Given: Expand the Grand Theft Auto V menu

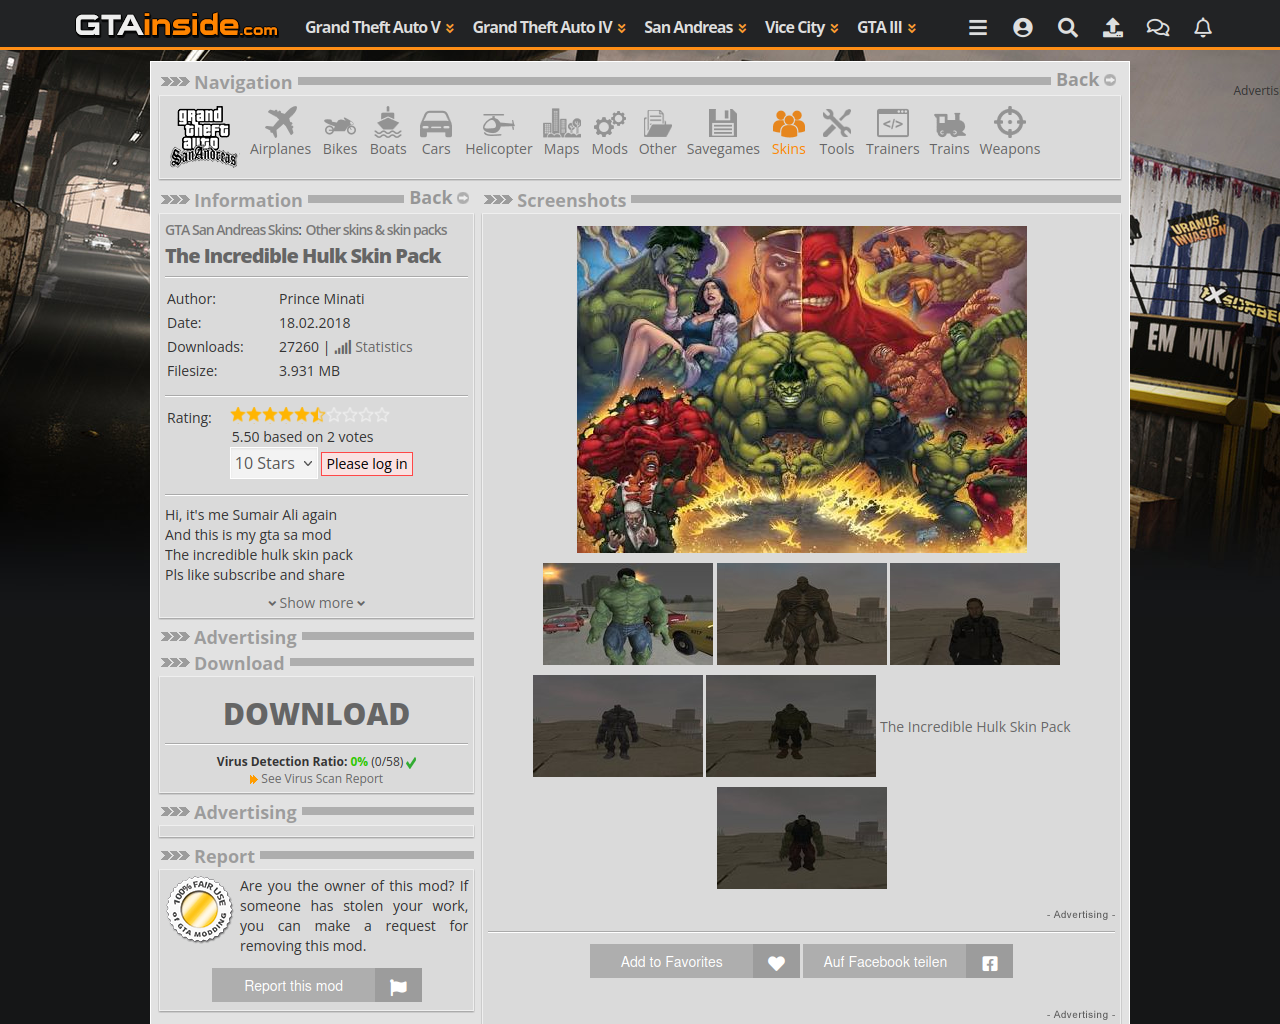Looking at the screenshot, I should [380, 27].
